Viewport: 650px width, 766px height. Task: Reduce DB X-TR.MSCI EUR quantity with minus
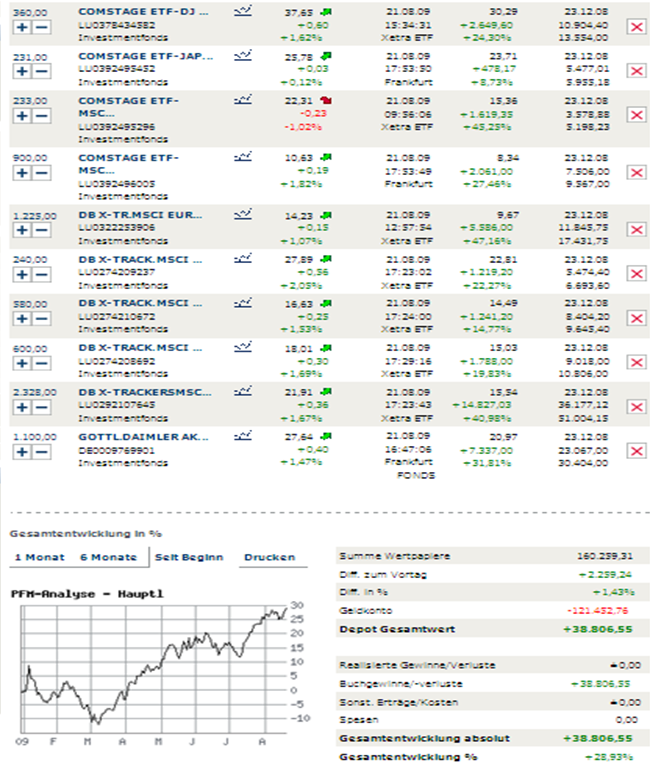tap(42, 230)
